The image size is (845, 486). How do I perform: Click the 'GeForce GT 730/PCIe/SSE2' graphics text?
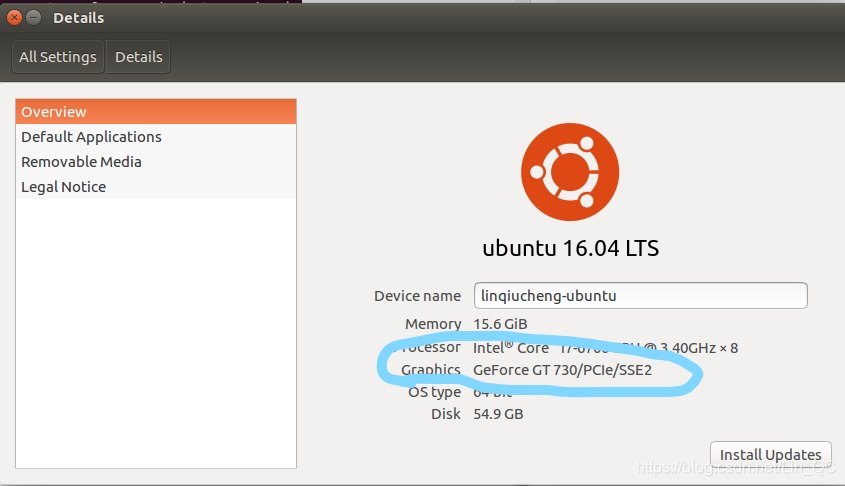562,370
